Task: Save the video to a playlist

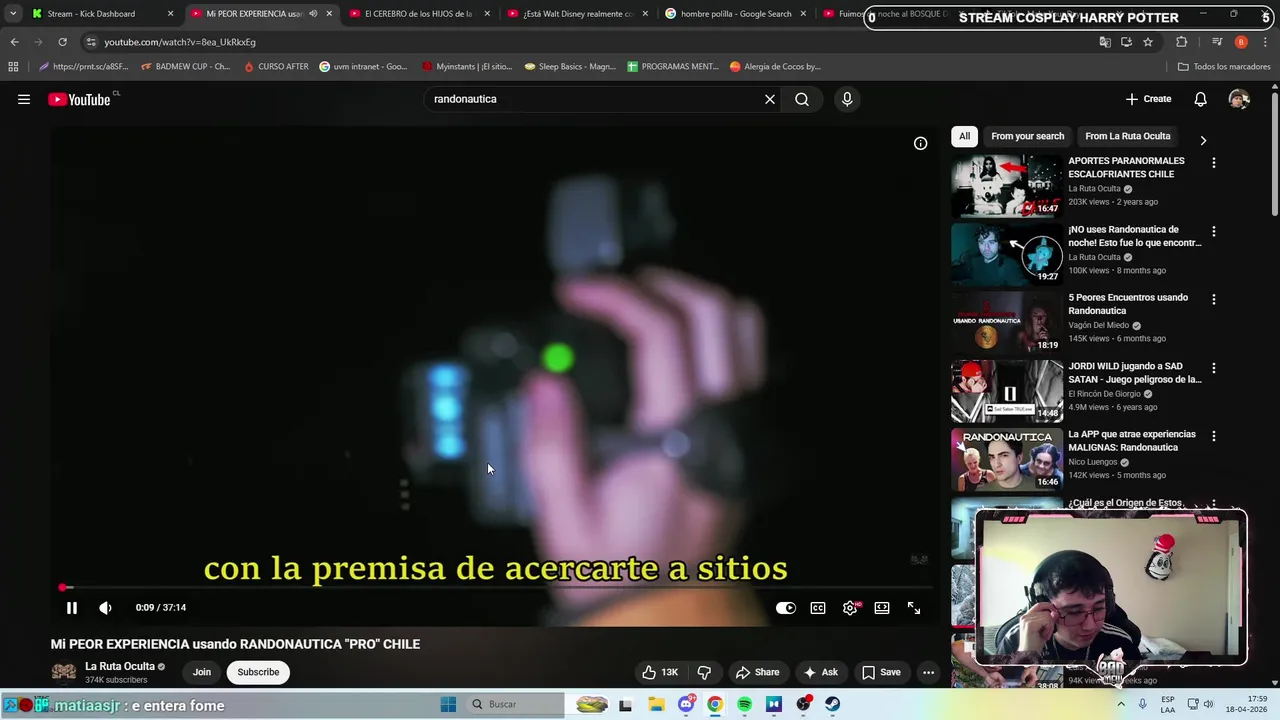Action: 881,672
